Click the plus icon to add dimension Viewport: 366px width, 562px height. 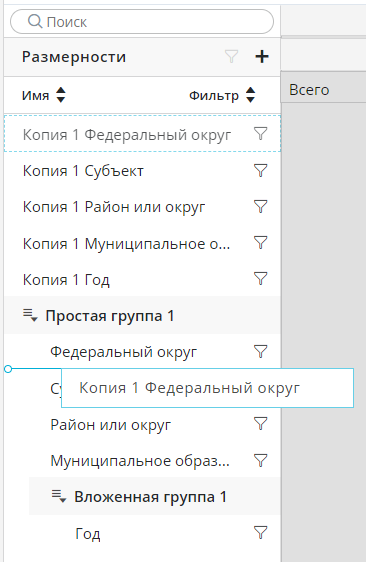point(262,57)
